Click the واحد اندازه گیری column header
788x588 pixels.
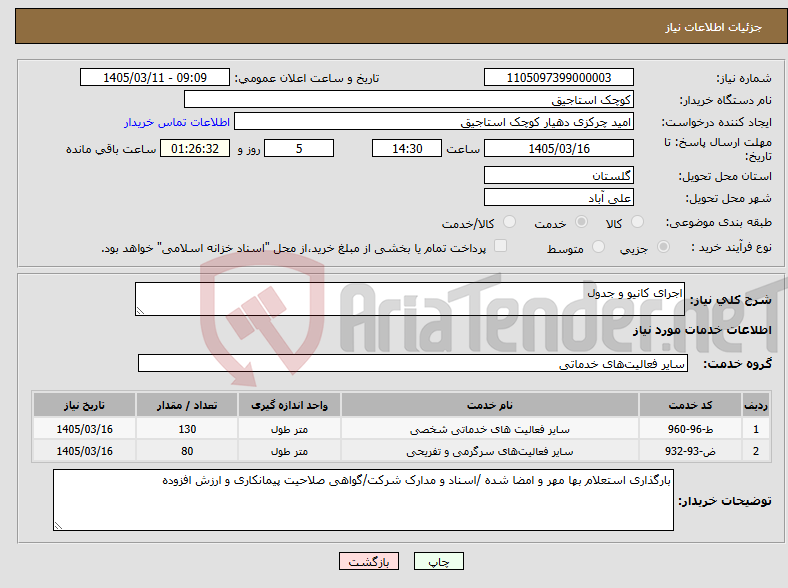point(289,405)
